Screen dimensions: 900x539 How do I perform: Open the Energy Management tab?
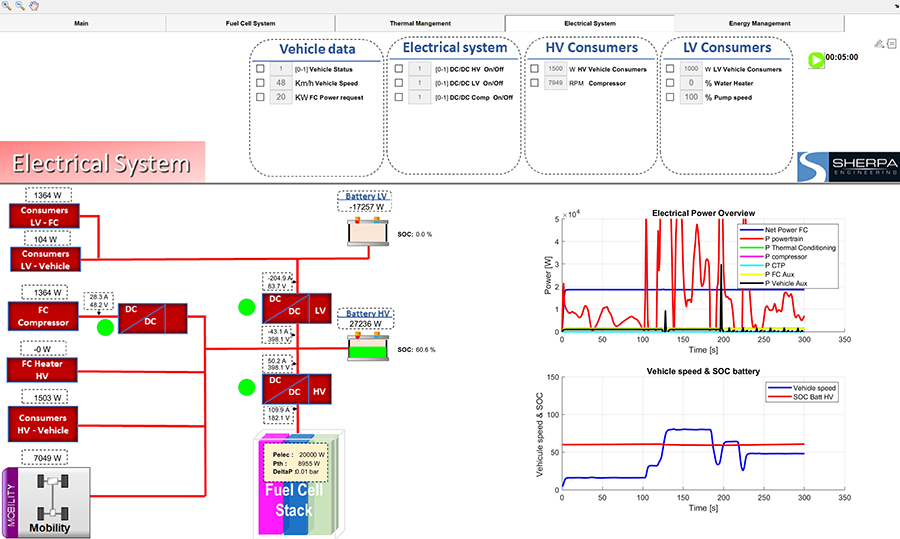(x=757, y=23)
